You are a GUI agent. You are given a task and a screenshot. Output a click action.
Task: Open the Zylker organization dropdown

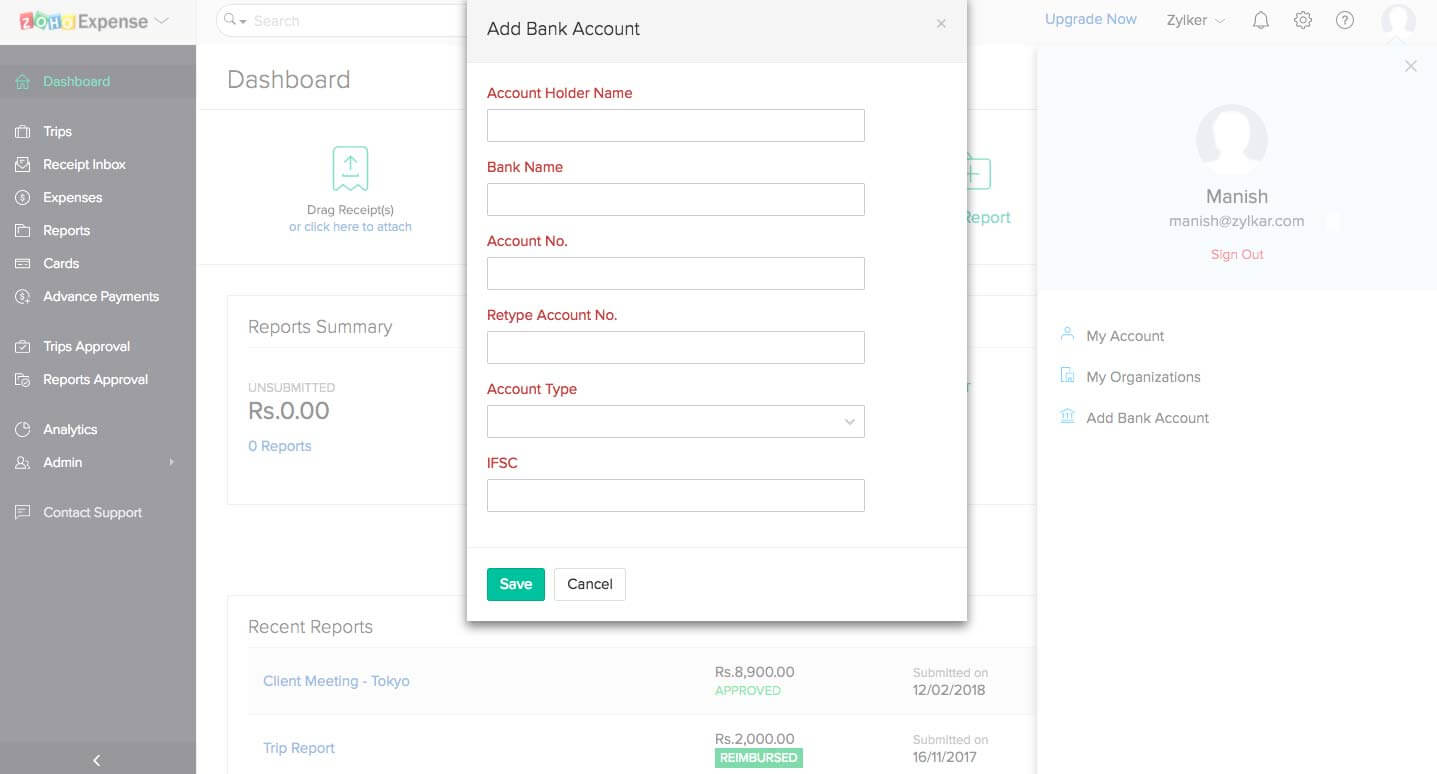click(x=1194, y=19)
